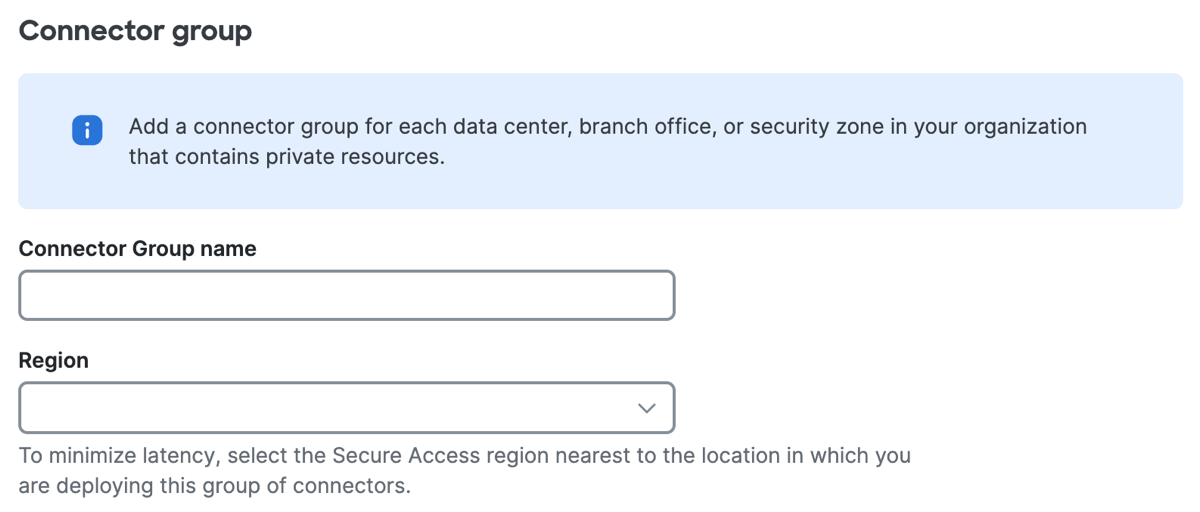Screen dimensions: 1200x512
Task: Click the Connector Group name label
Action: pyautogui.click(x=138, y=249)
